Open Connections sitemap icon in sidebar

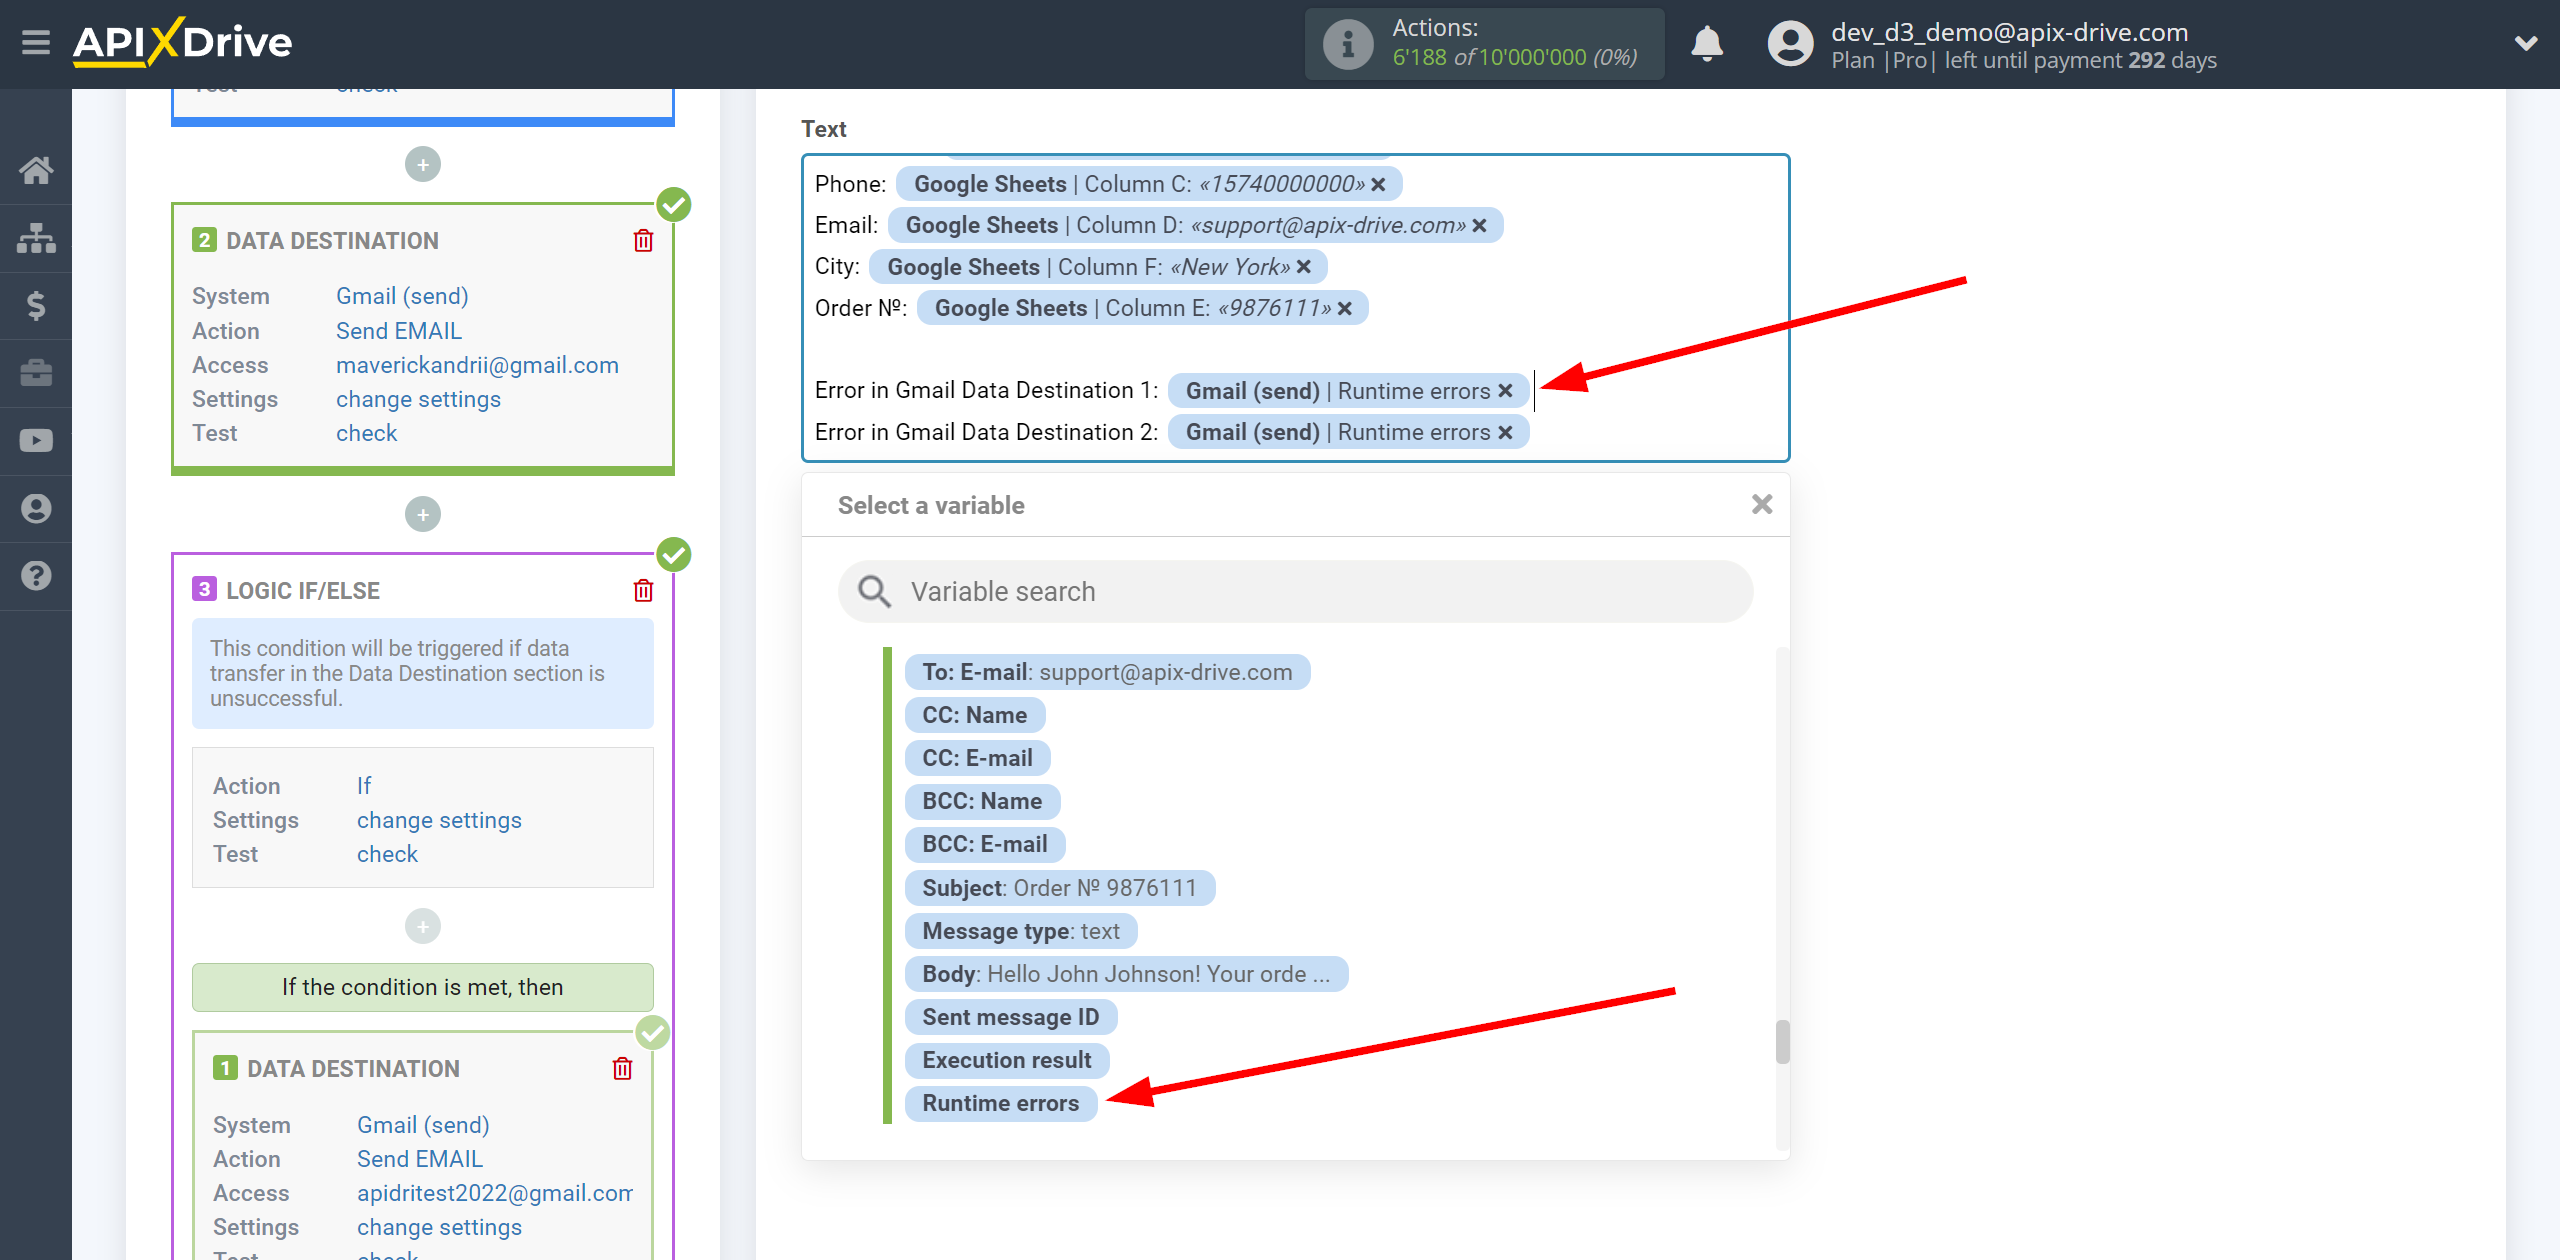36,238
